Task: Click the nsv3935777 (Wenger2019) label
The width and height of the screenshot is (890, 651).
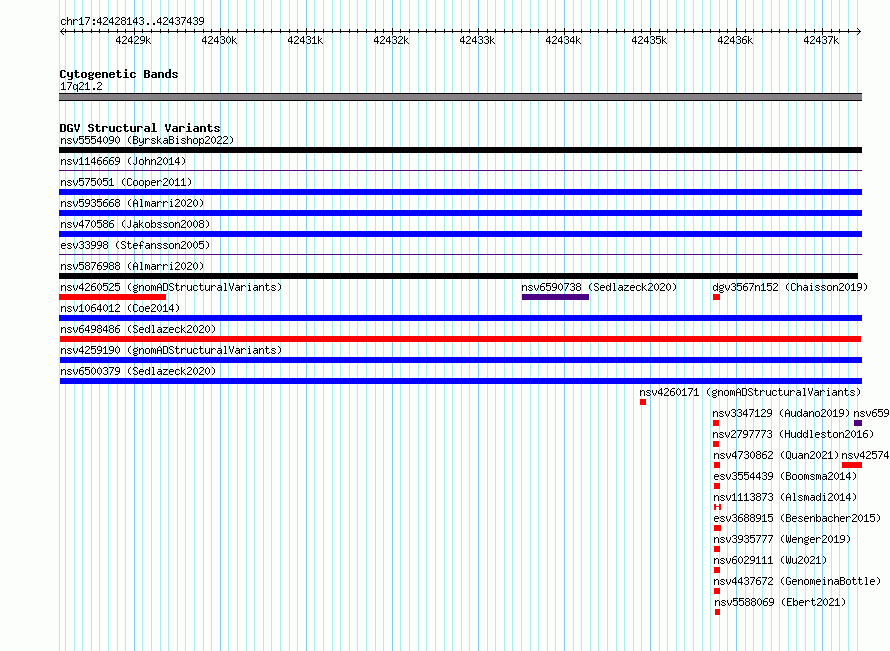Action: click(x=782, y=539)
